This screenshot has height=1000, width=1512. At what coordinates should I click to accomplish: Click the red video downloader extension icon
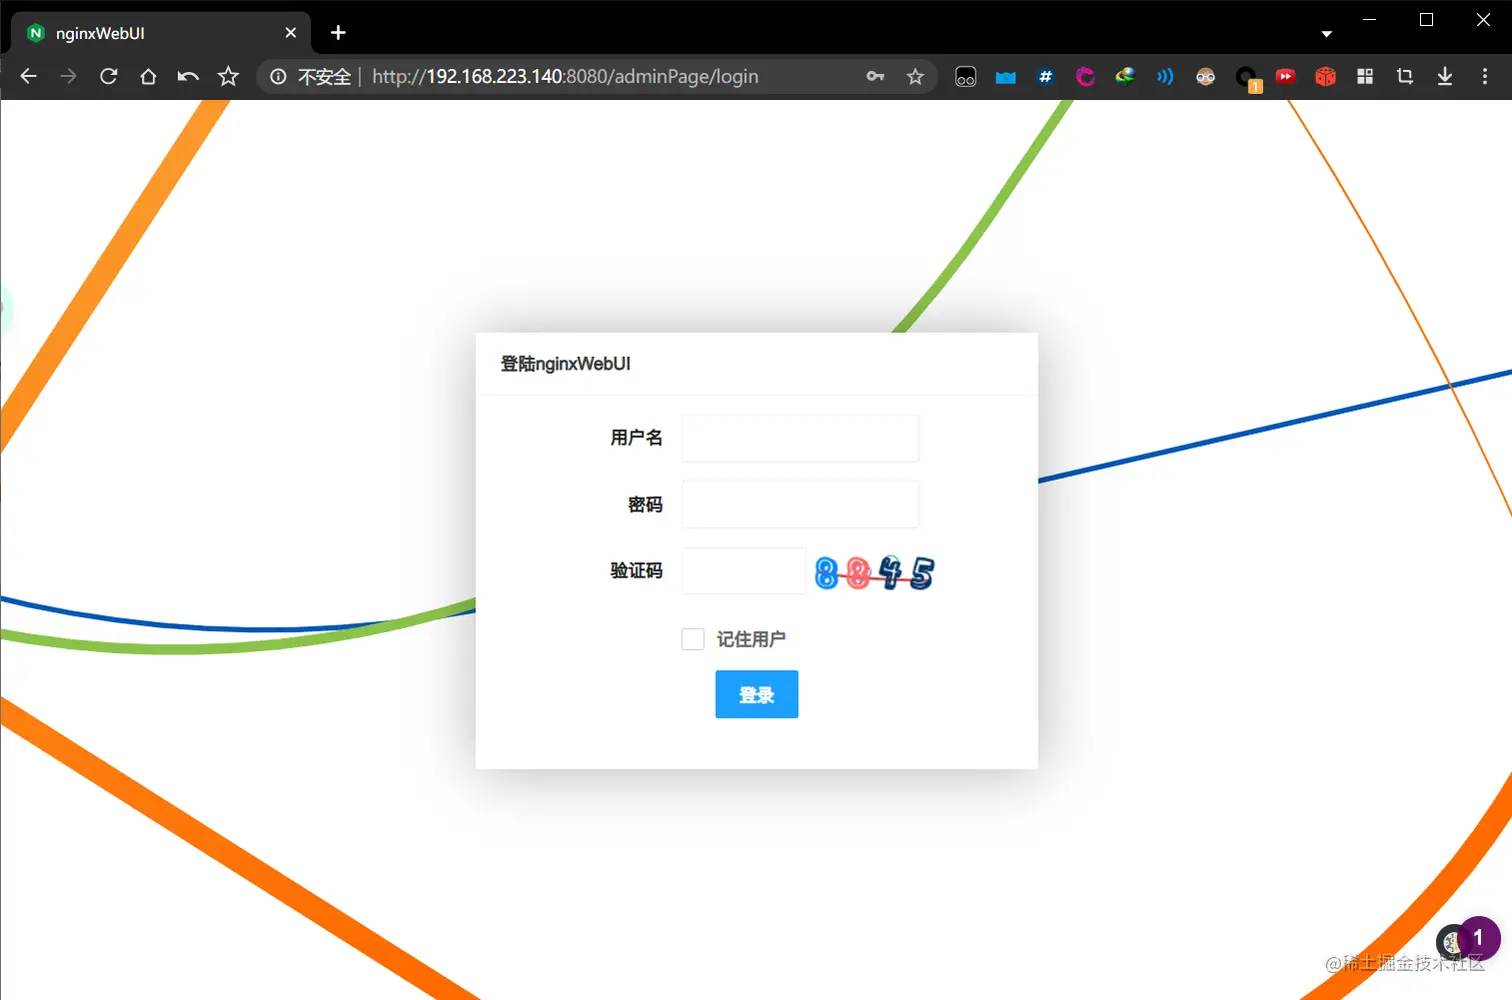click(x=1285, y=76)
